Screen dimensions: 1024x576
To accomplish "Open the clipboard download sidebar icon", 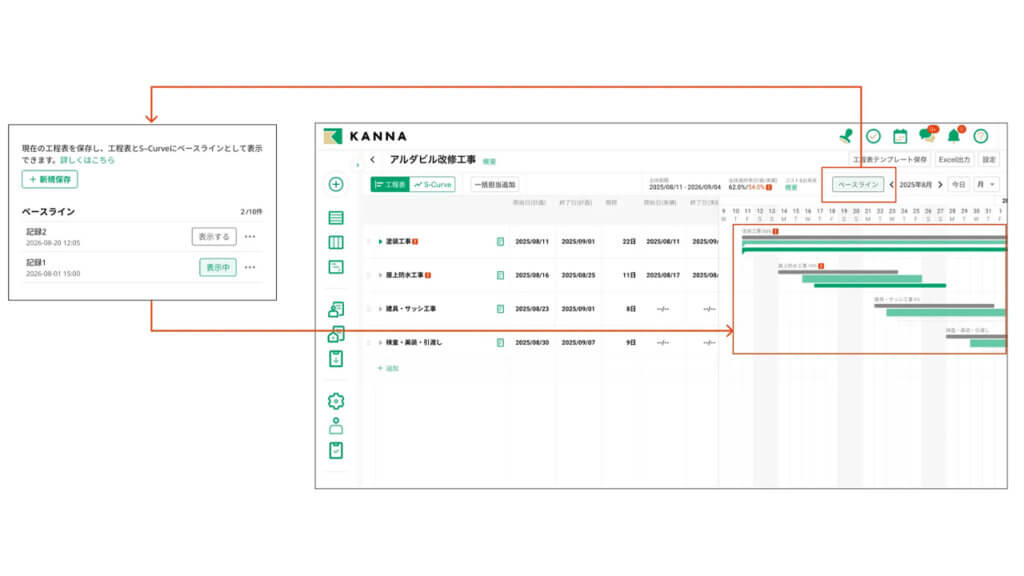I will click(336, 359).
